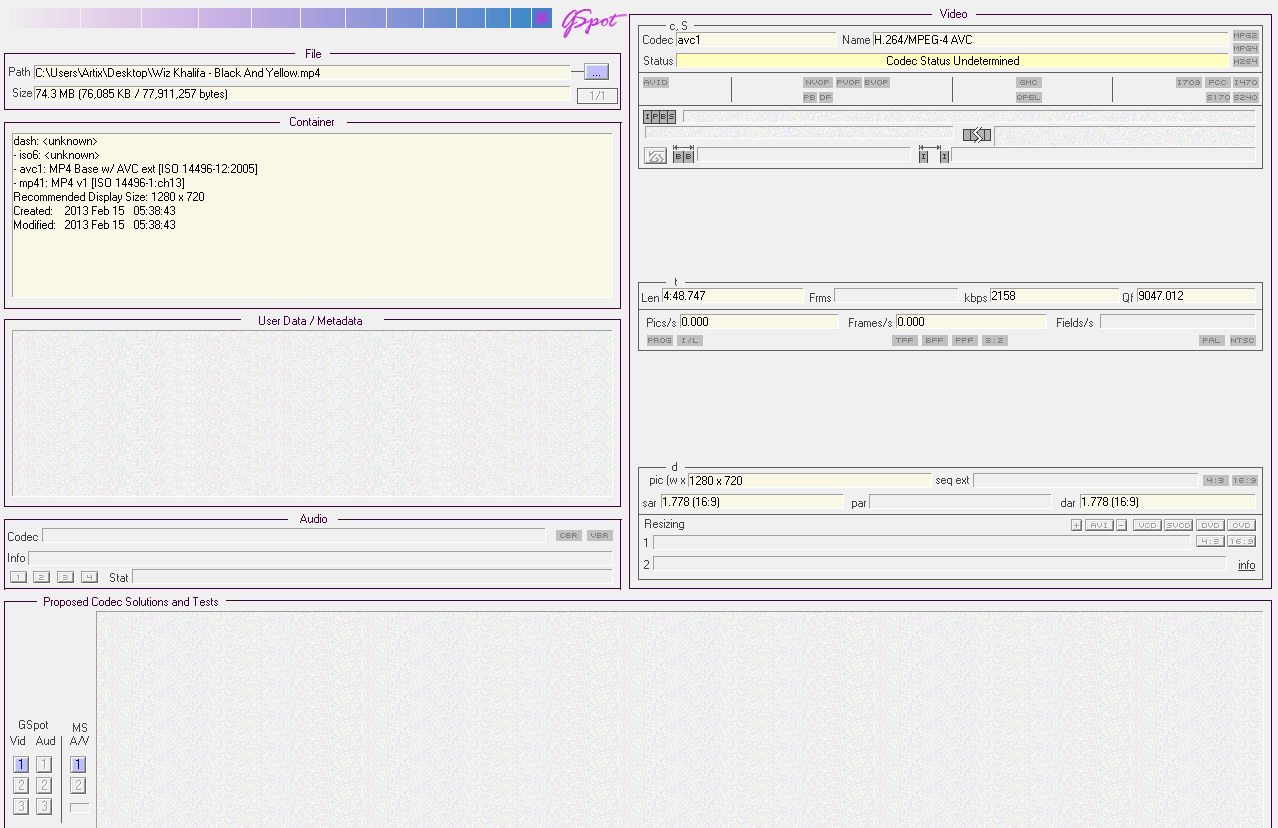Viewport: 1278px width, 828px height.
Task: Toggle the 16:9 button in Resizing row 1
Action: coord(1242,541)
